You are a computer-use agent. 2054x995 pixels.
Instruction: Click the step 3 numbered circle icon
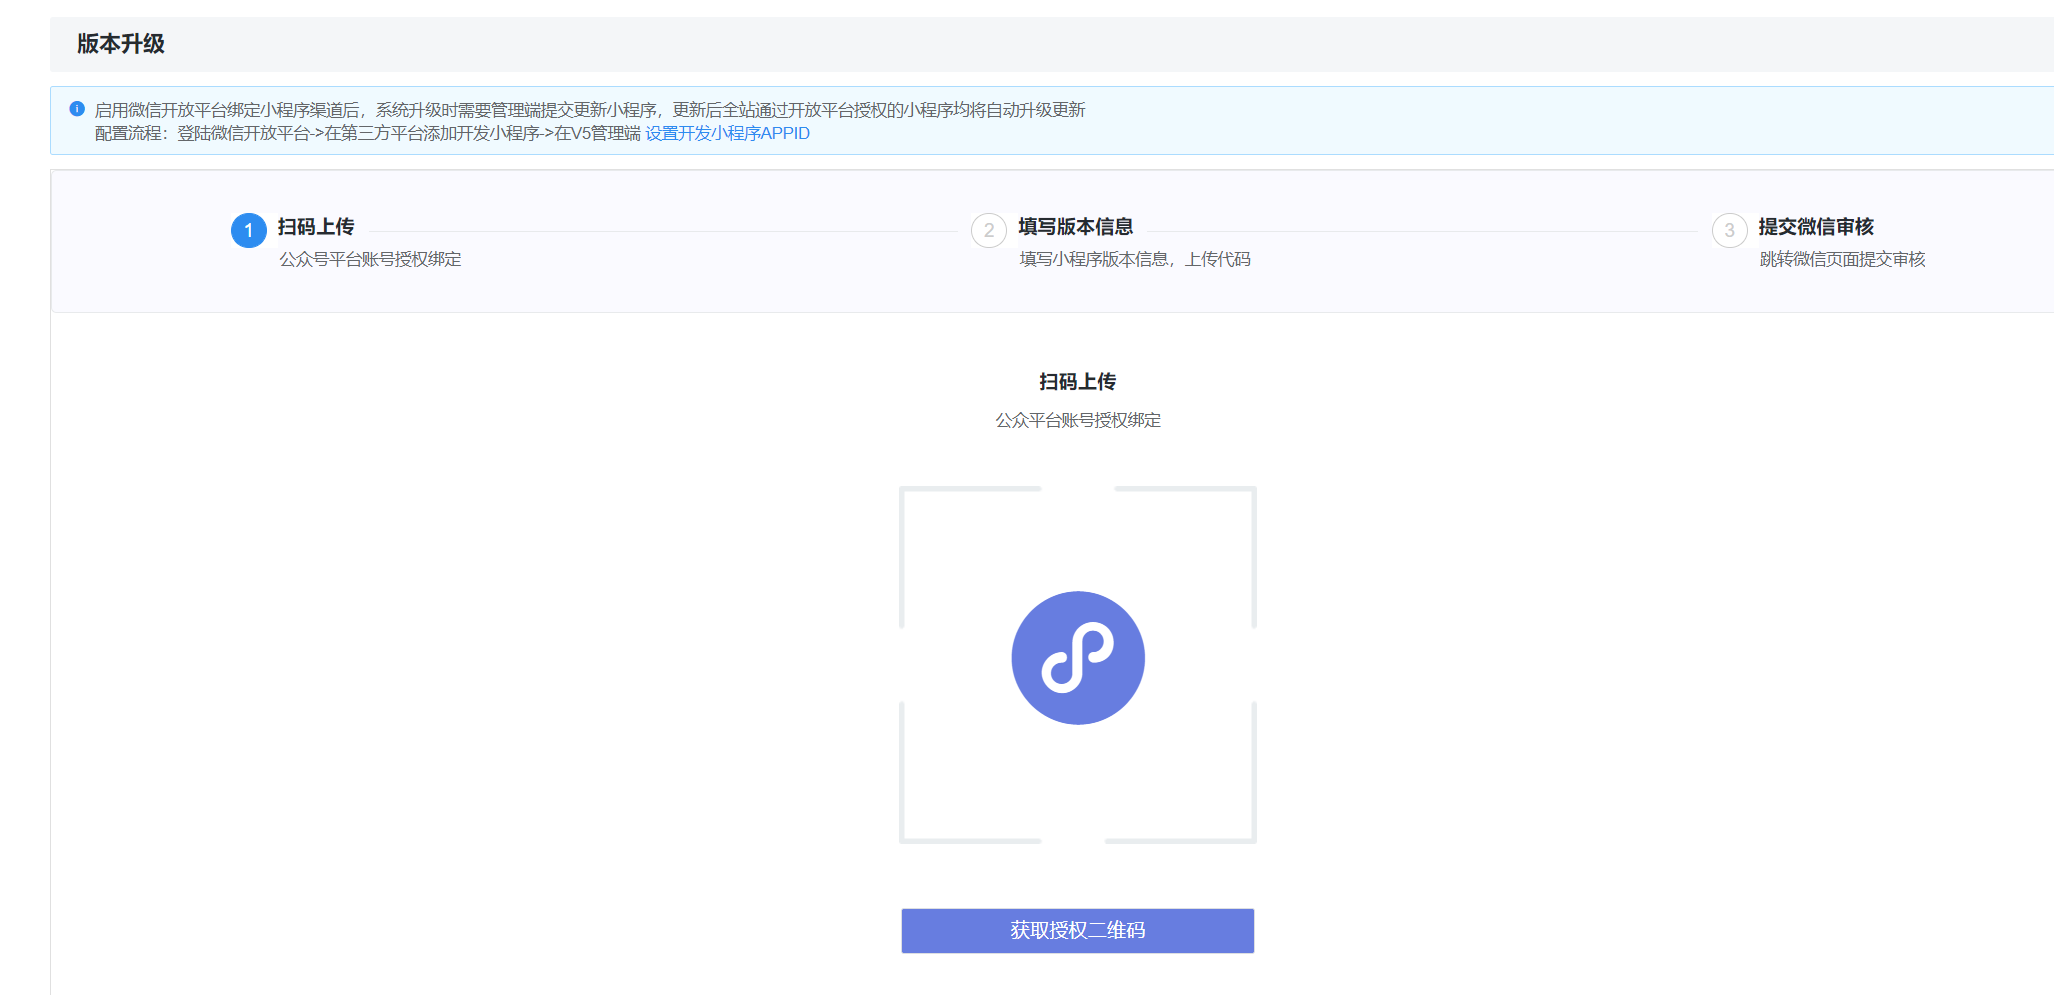(1729, 230)
